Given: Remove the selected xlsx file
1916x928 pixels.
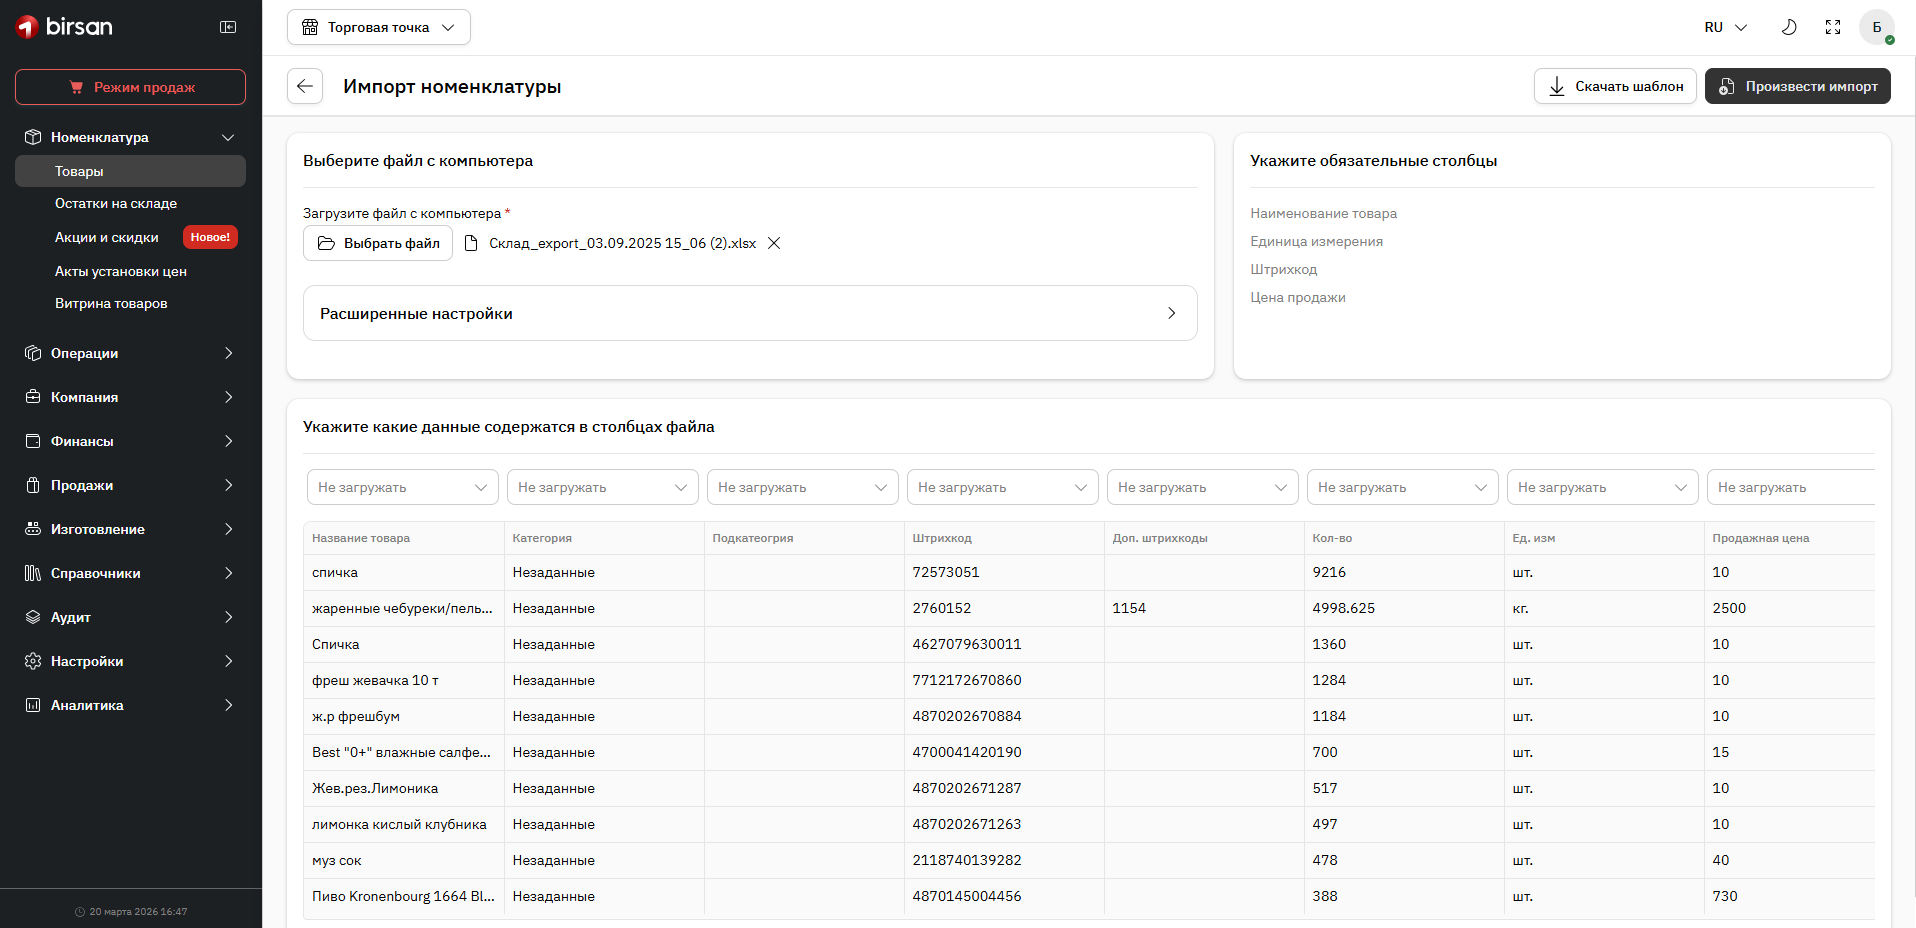Looking at the screenshot, I should pyautogui.click(x=774, y=243).
